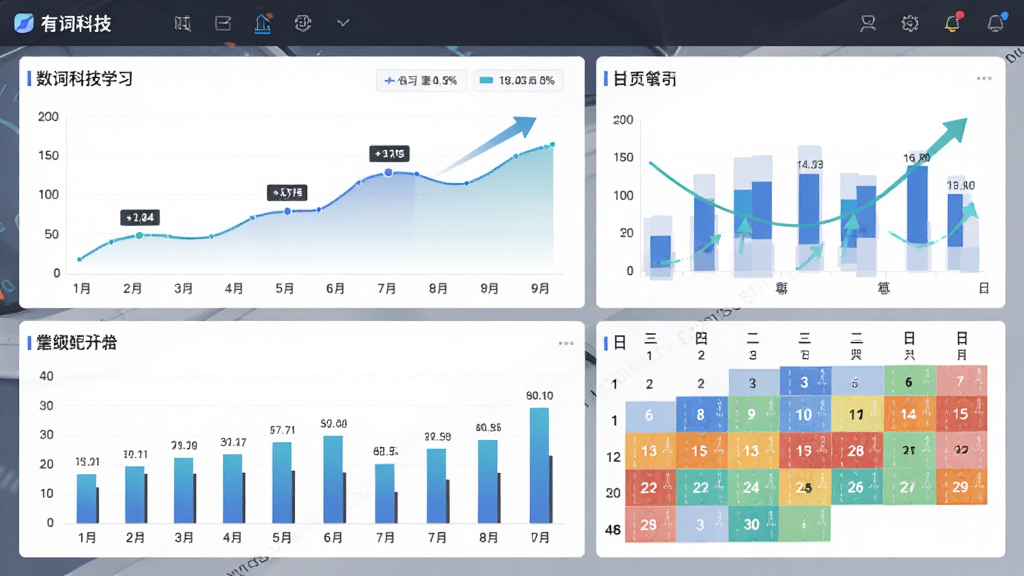Screen dimensions: 1024x576
Task: Select the red calendar cell 7
Action: click(x=961, y=381)
